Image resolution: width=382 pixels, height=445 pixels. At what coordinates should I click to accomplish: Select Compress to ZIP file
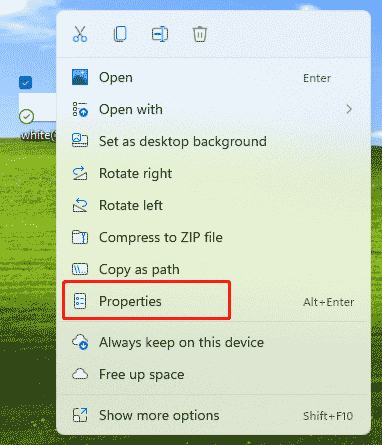tap(213, 237)
